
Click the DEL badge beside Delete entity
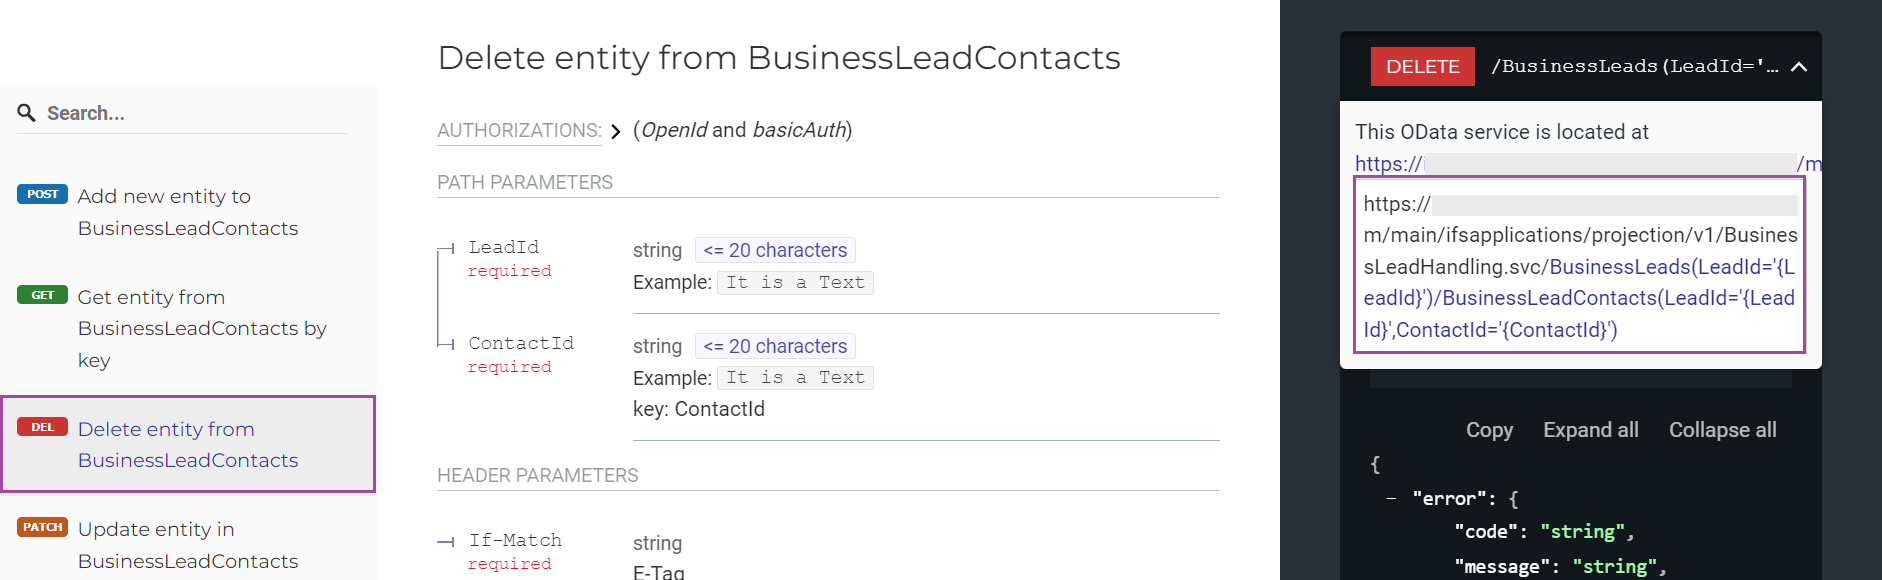[41, 427]
